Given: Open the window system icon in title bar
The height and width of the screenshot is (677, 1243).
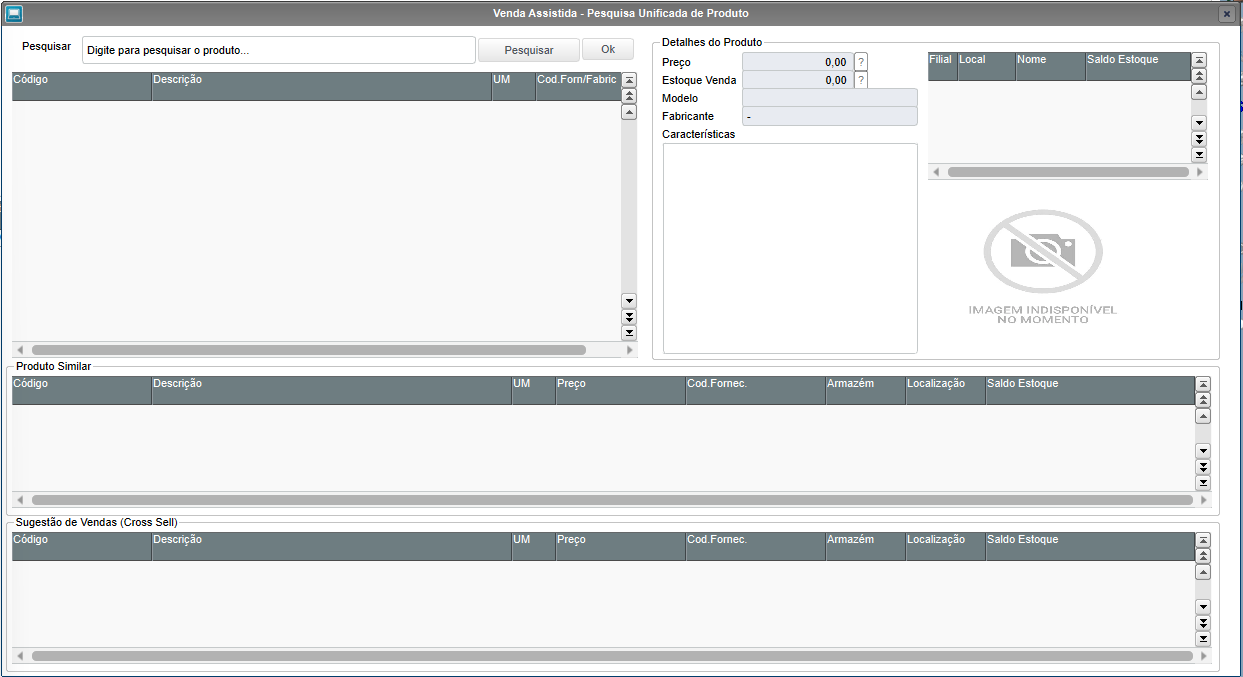Looking at the screenshot, I should pos(15,14).
